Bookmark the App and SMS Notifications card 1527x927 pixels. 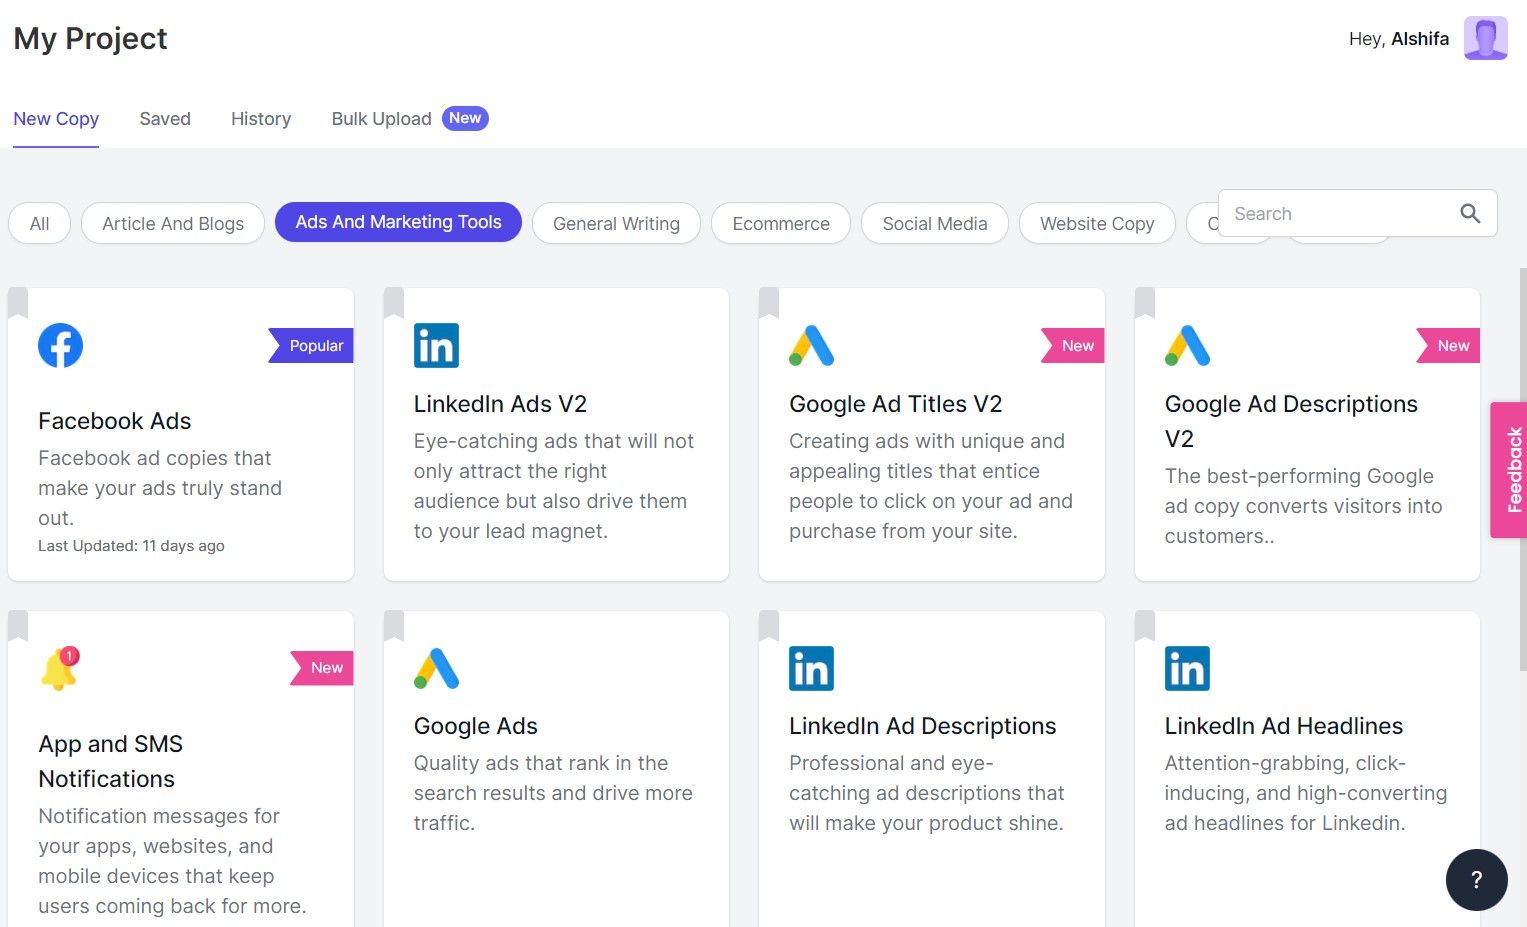point(18,626)
